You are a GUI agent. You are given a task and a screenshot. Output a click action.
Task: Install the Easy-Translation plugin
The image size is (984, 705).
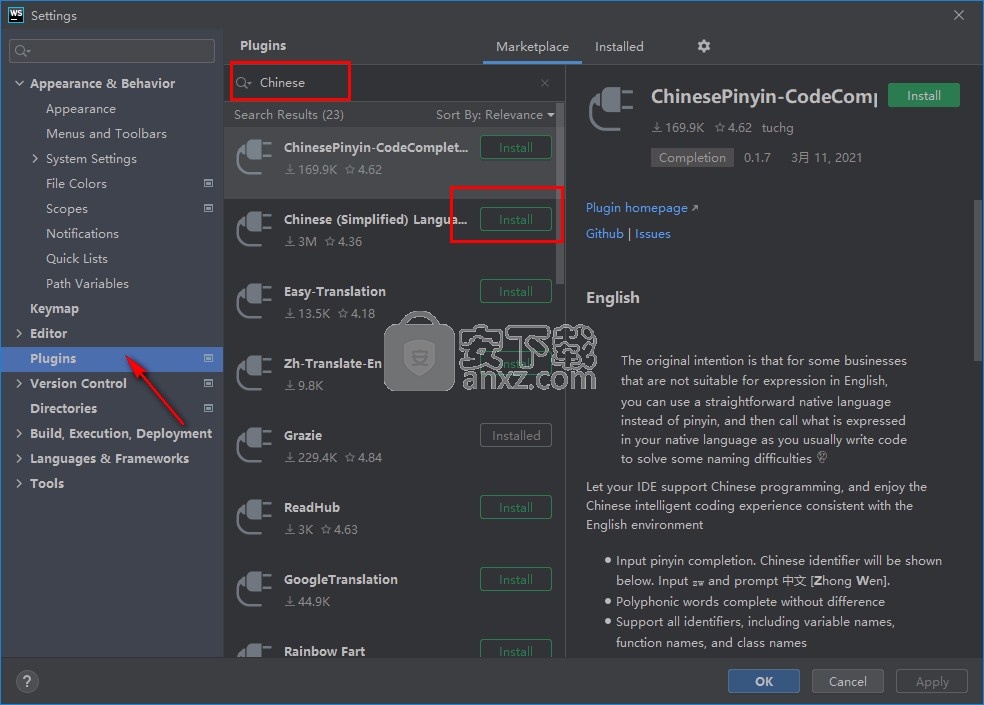(516, 291)
